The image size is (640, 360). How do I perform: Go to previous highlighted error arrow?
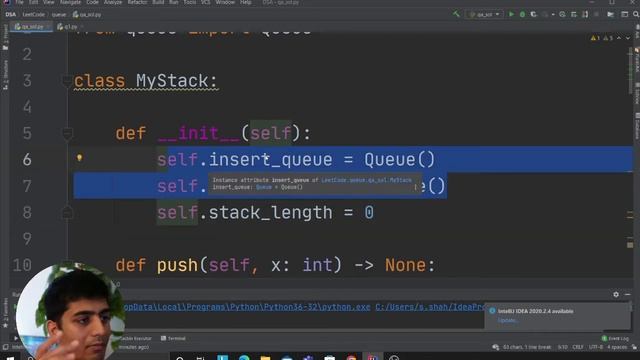point(619,38)
